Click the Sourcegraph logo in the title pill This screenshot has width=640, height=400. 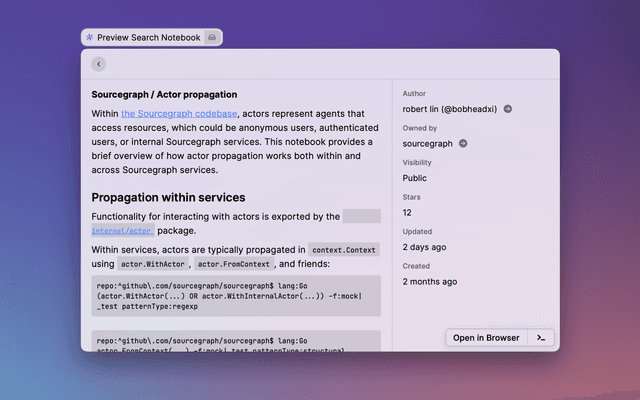pyautogui.click(x=90, y=38)
